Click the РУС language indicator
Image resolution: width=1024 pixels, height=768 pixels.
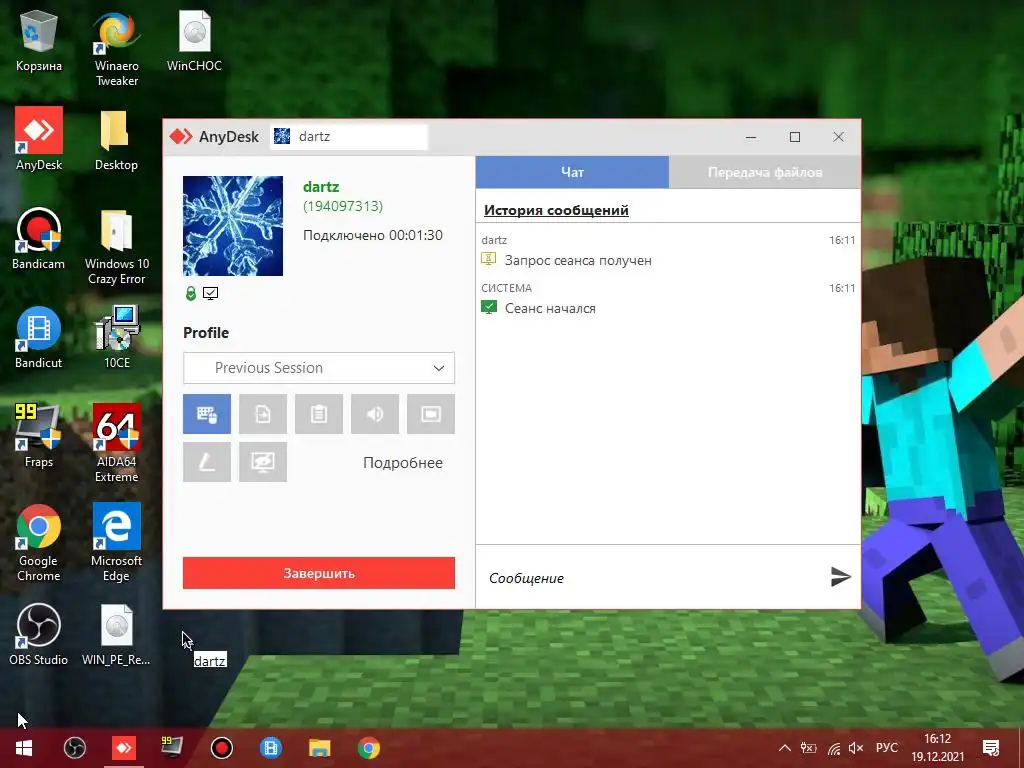[887, 748]
